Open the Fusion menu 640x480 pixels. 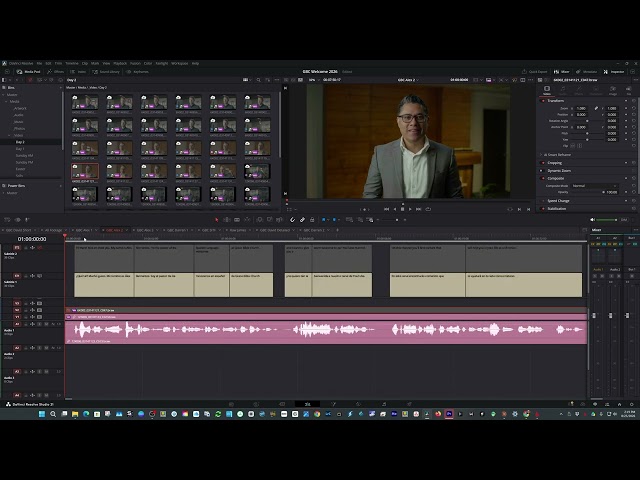coord(135,63)
